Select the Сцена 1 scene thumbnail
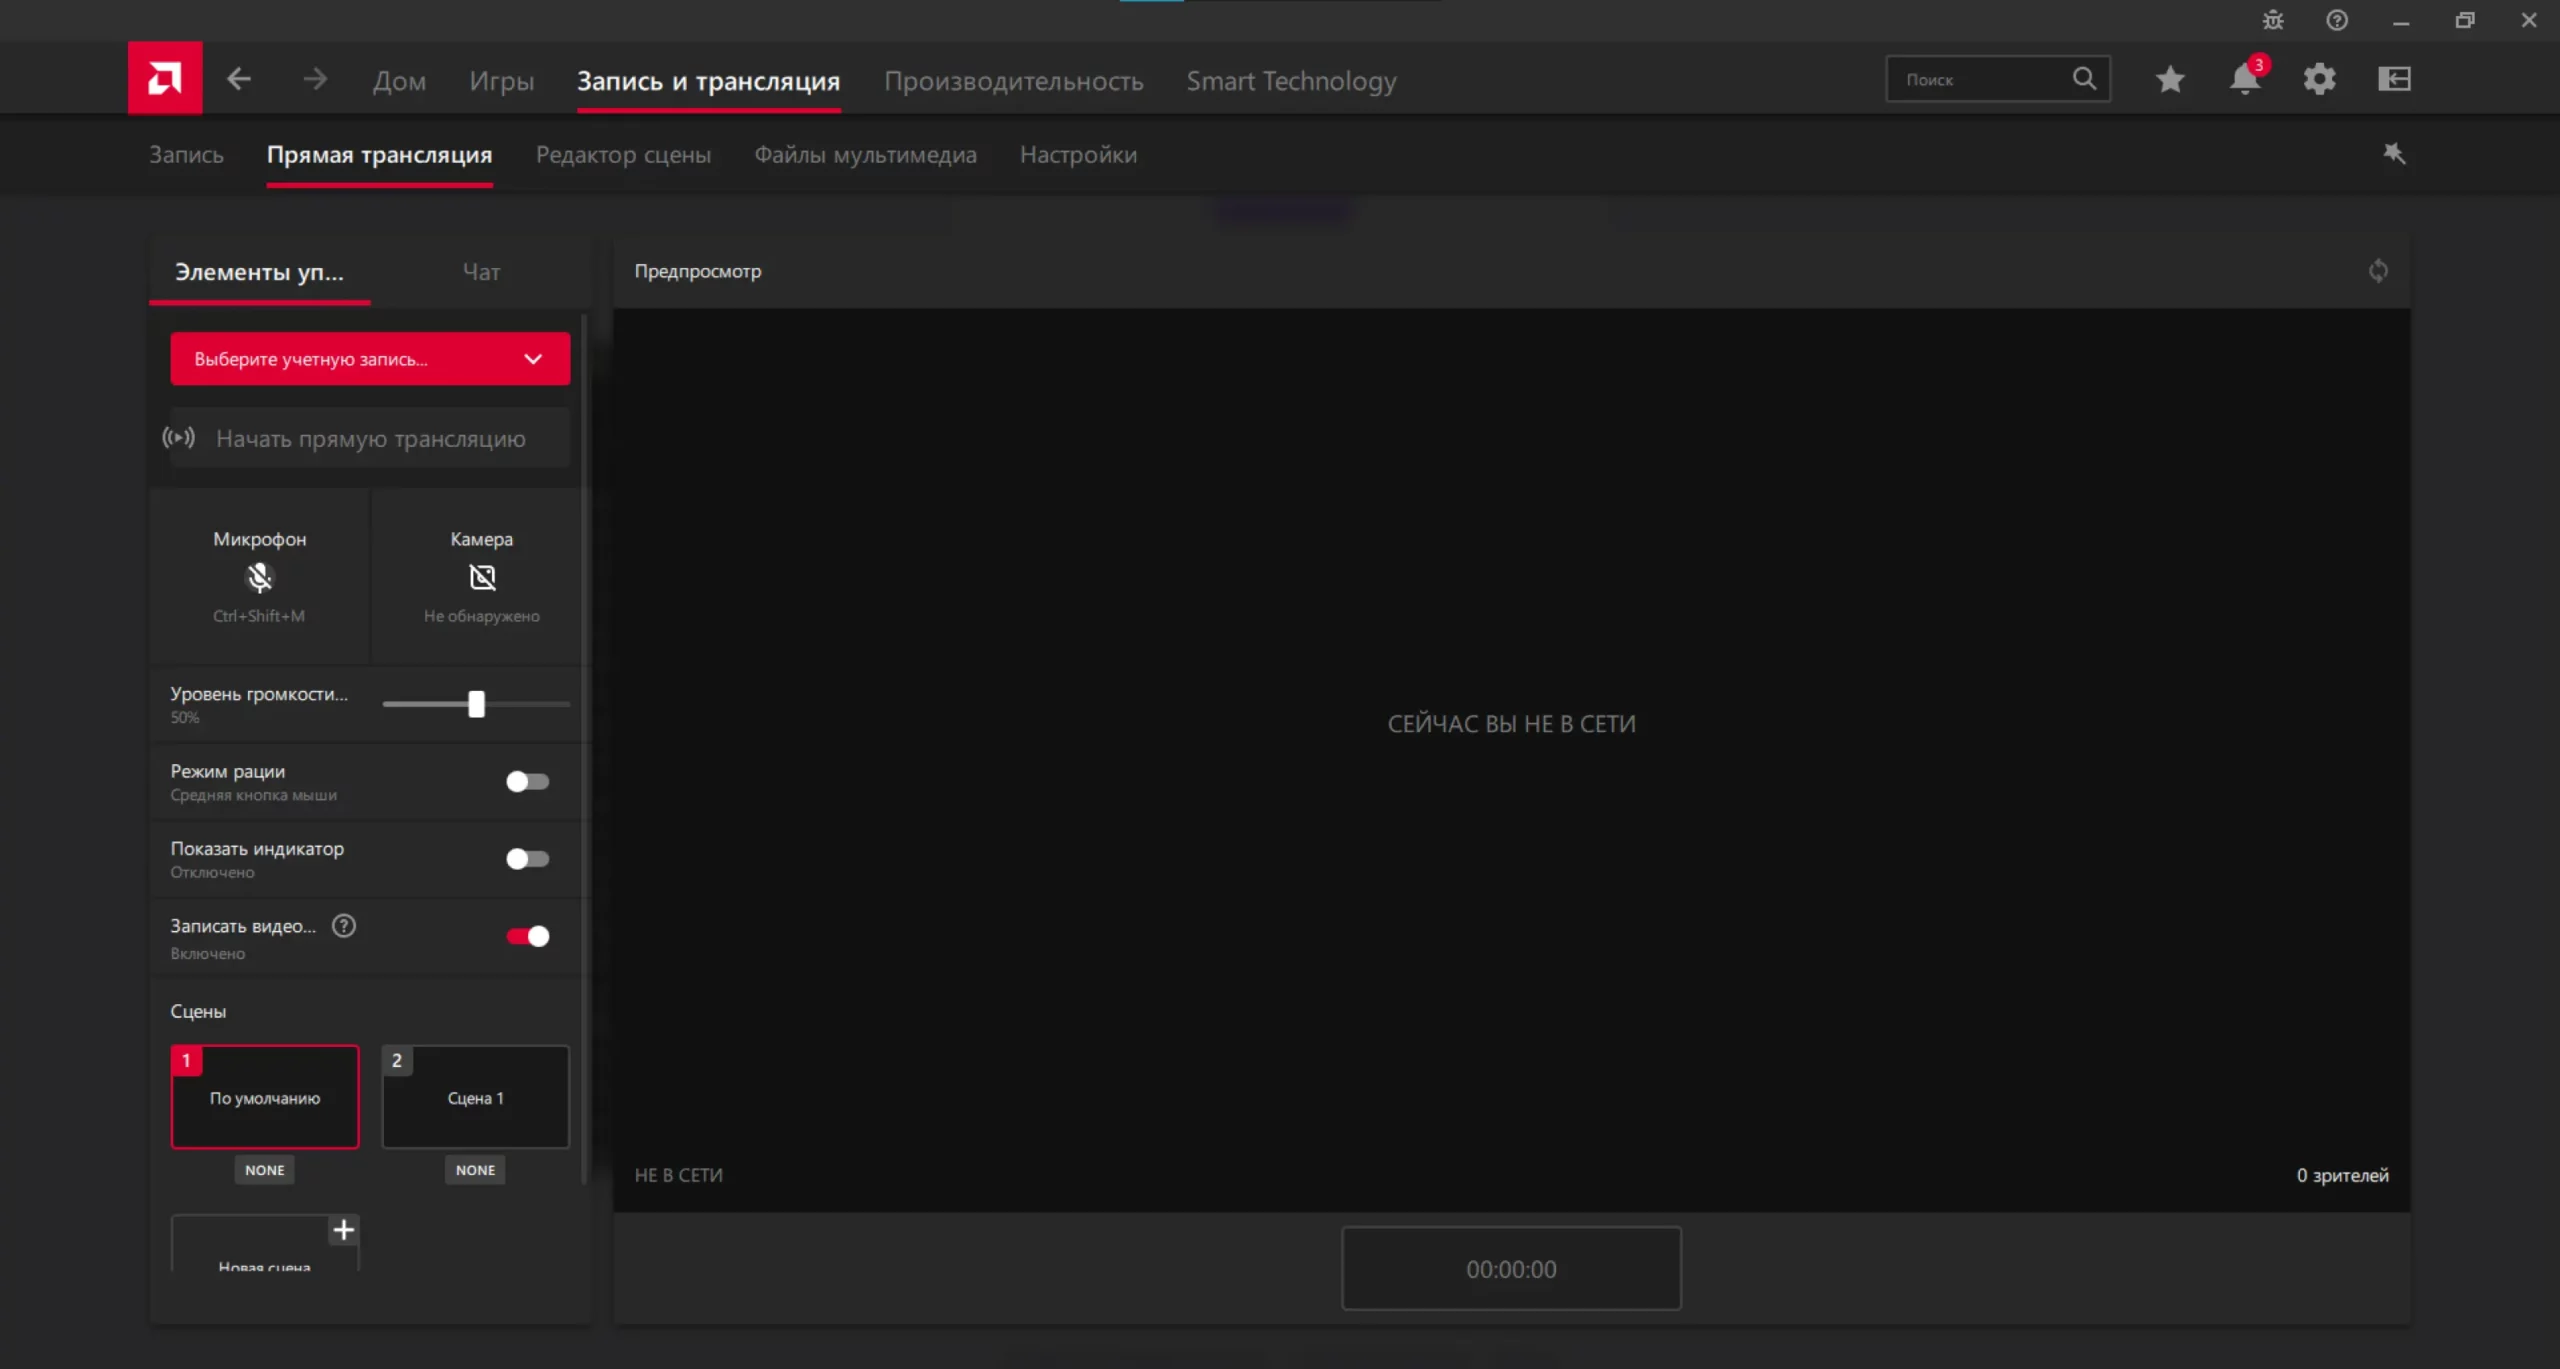 [x=475, y=1098]
